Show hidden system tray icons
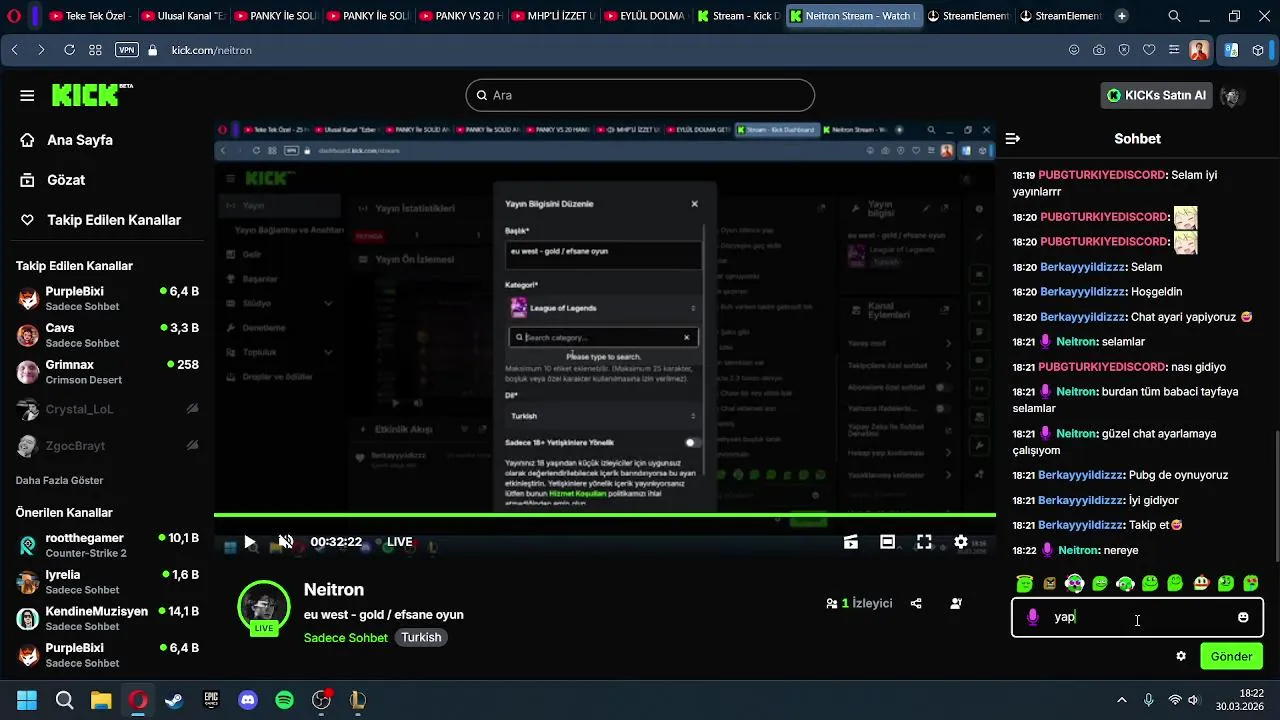 pyautogui.click(x=1122, y=700)
